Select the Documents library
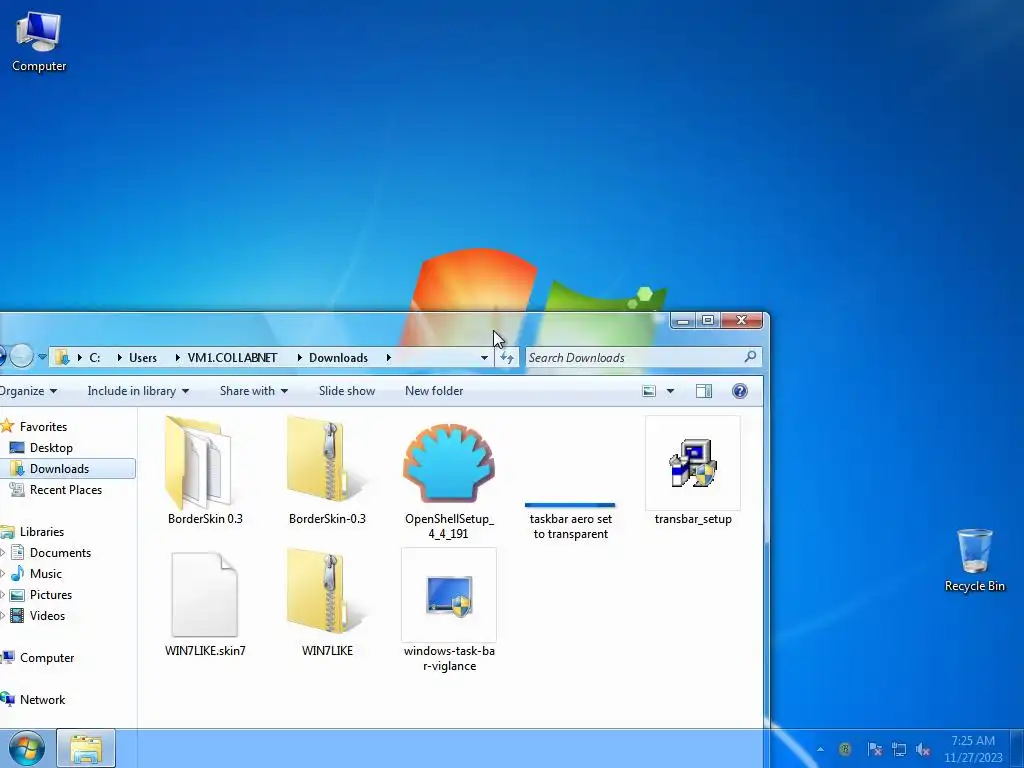 pos(60,552)
